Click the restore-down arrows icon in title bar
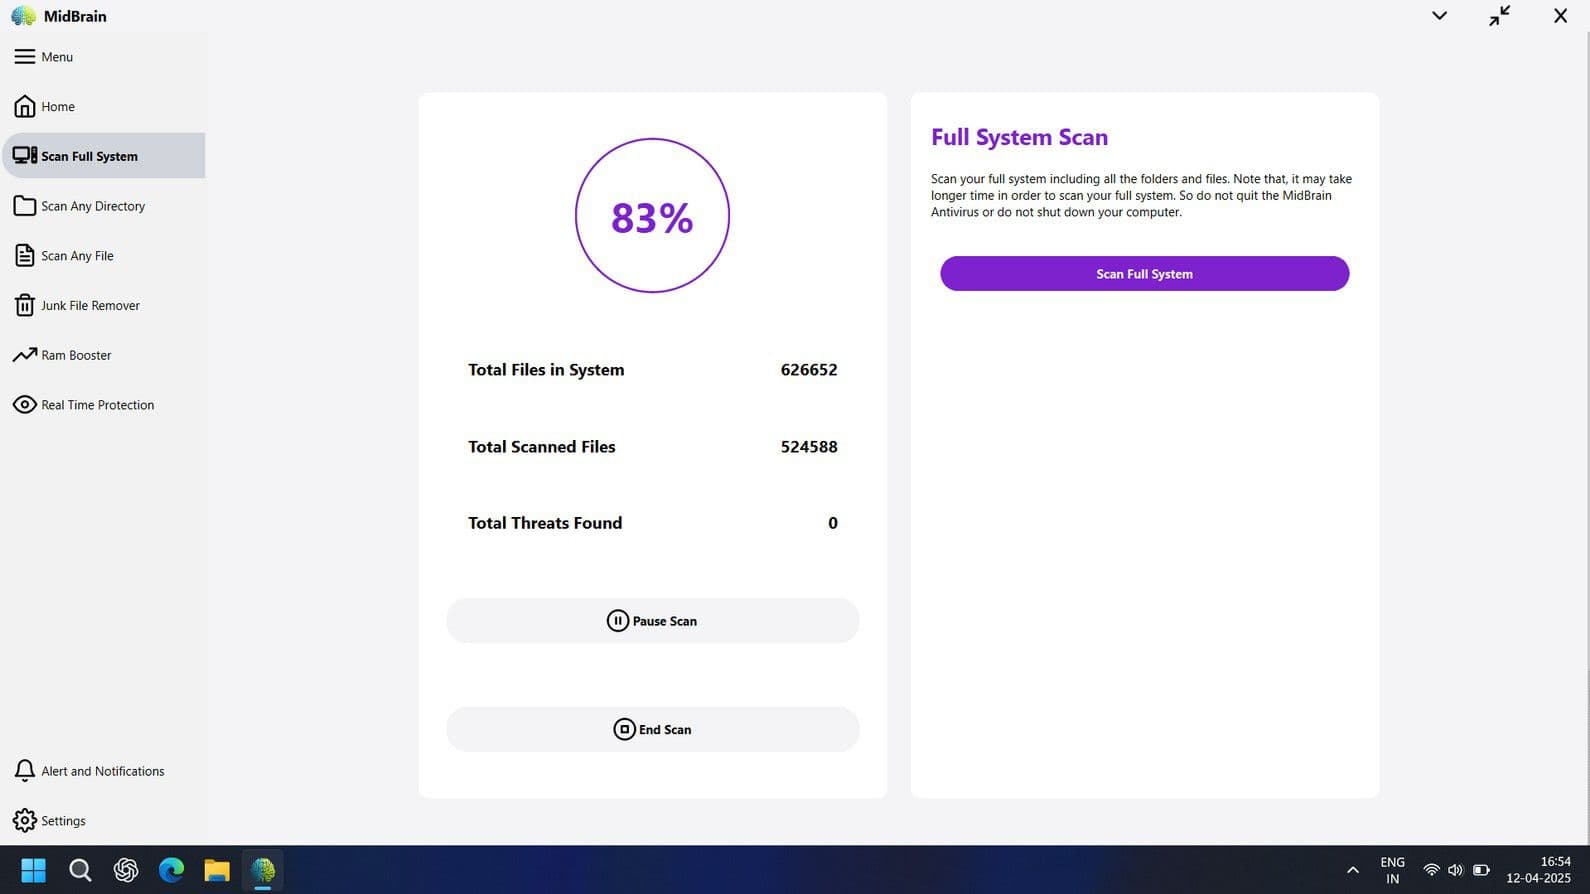The image size is (1590, 894). click(1499, 16)
